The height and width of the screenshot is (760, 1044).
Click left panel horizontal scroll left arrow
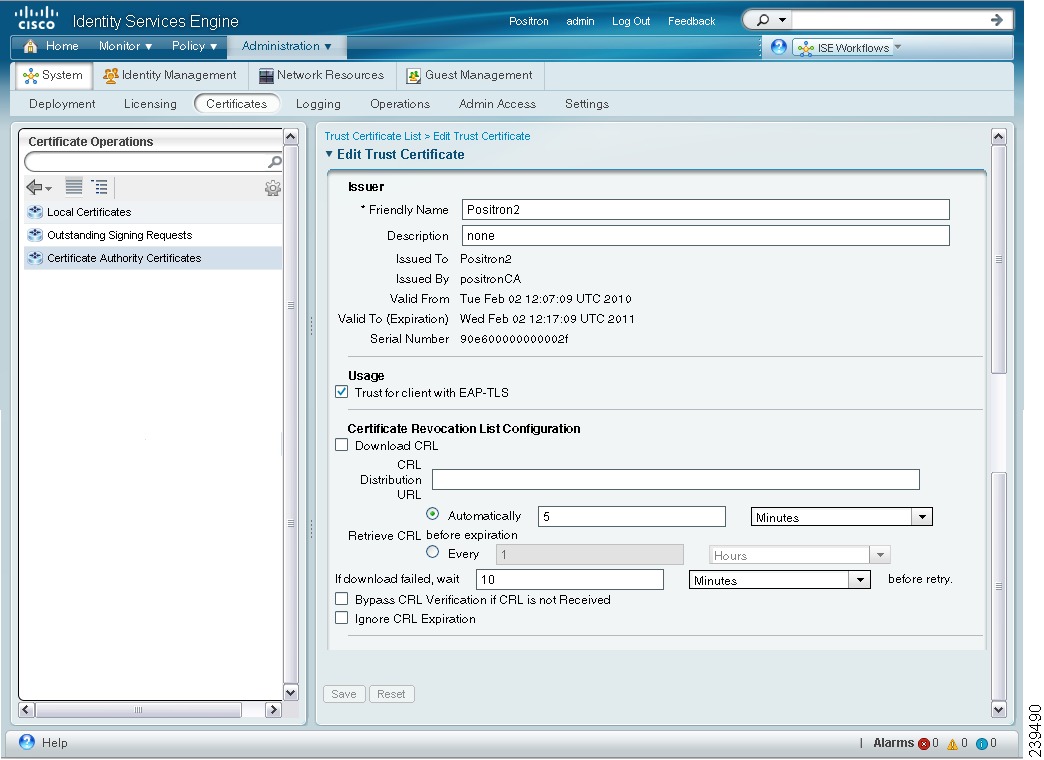click(x=27, y=710)
